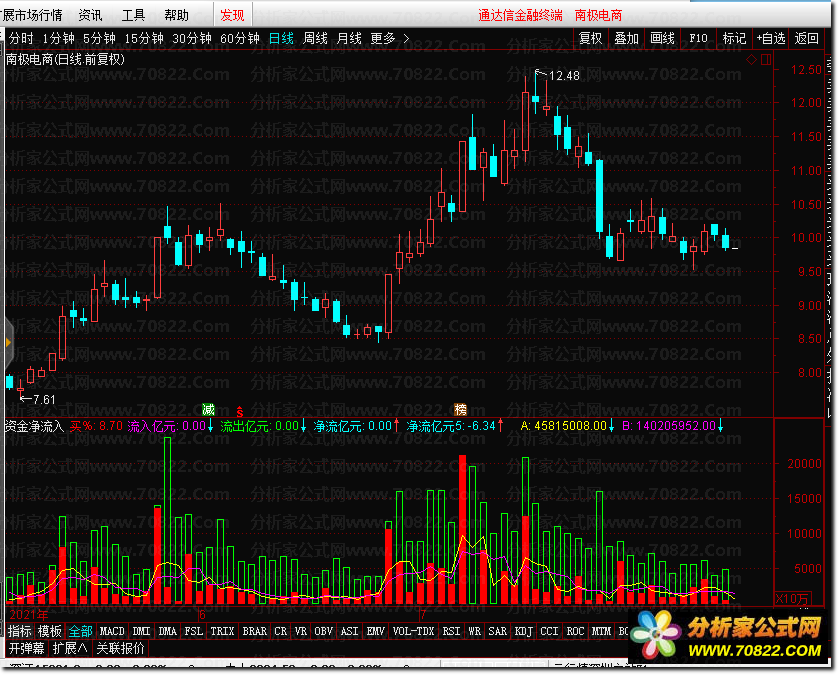Click the 复权 button
This screenshot has width=840, height=675.
(591, 39)
